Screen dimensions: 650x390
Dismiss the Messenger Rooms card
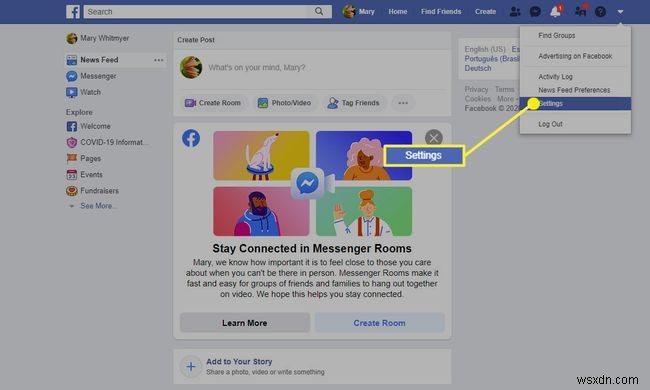(x=434, y=138)
